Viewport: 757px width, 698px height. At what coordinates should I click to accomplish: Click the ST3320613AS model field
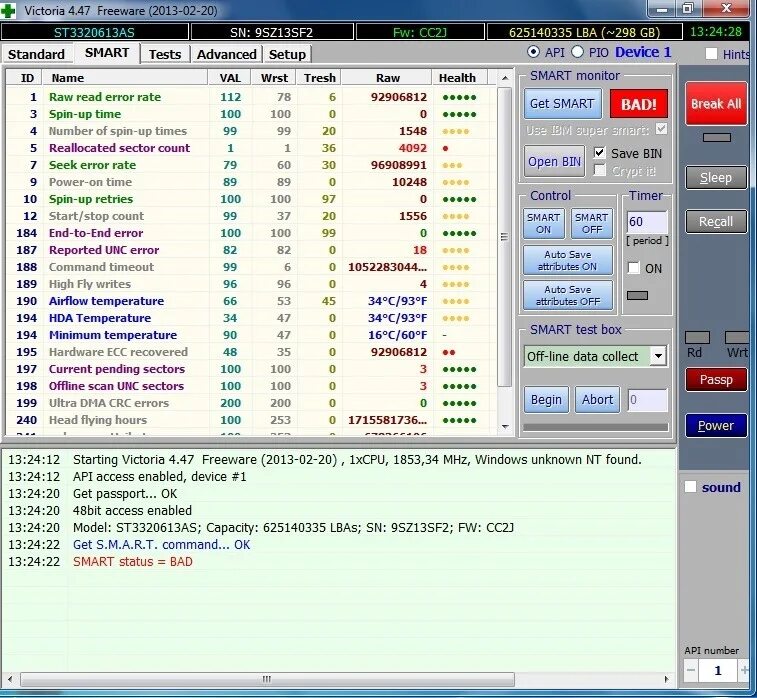tap(95, 32)
